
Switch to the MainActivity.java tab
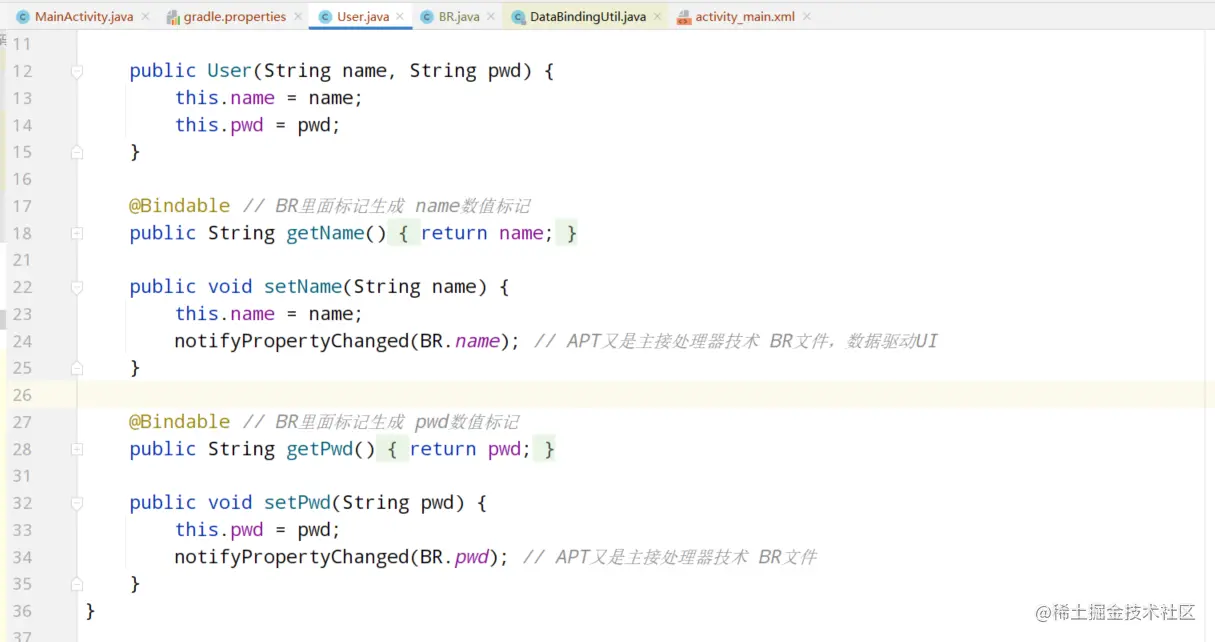tap(84, 17)
